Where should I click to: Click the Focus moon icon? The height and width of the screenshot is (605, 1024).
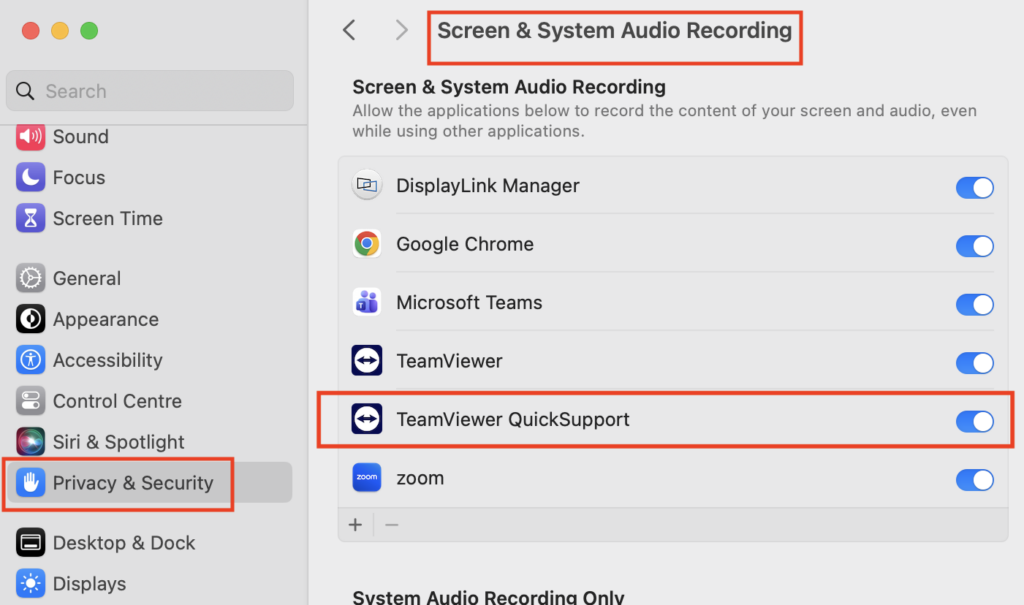pos(31,178)
